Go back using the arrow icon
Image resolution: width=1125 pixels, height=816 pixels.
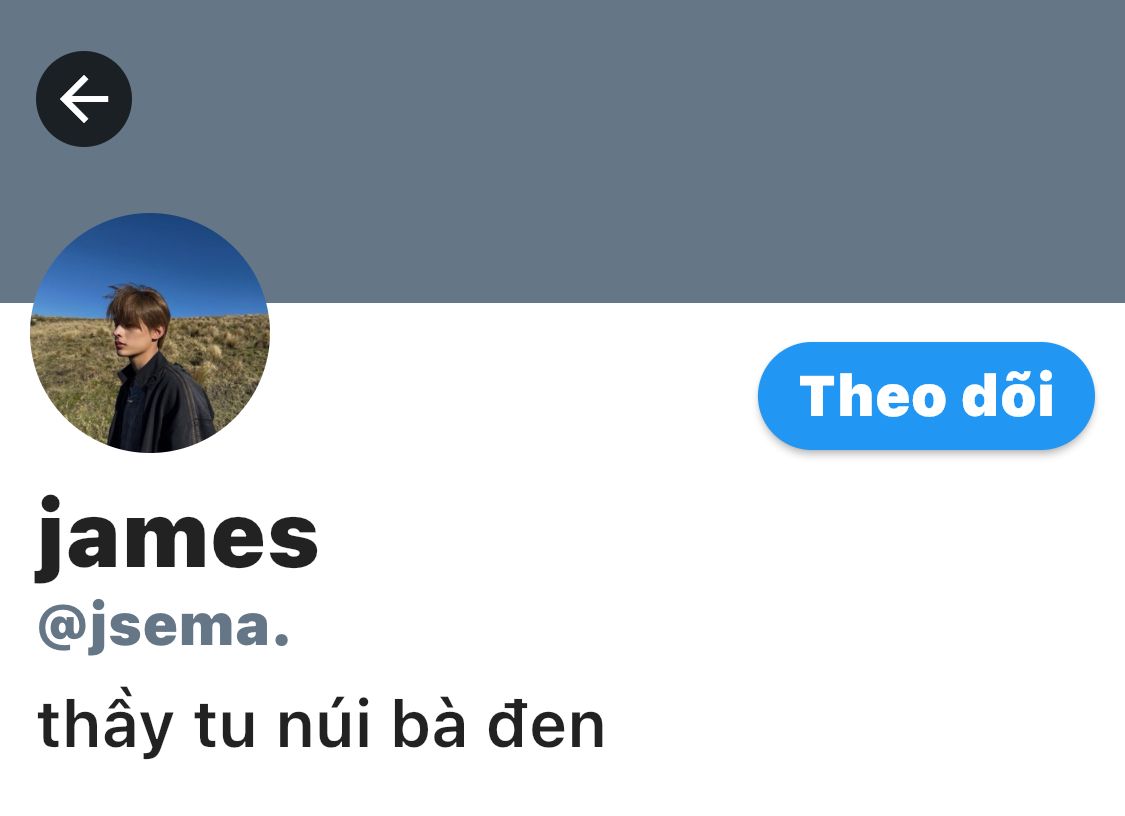[84, 99]
